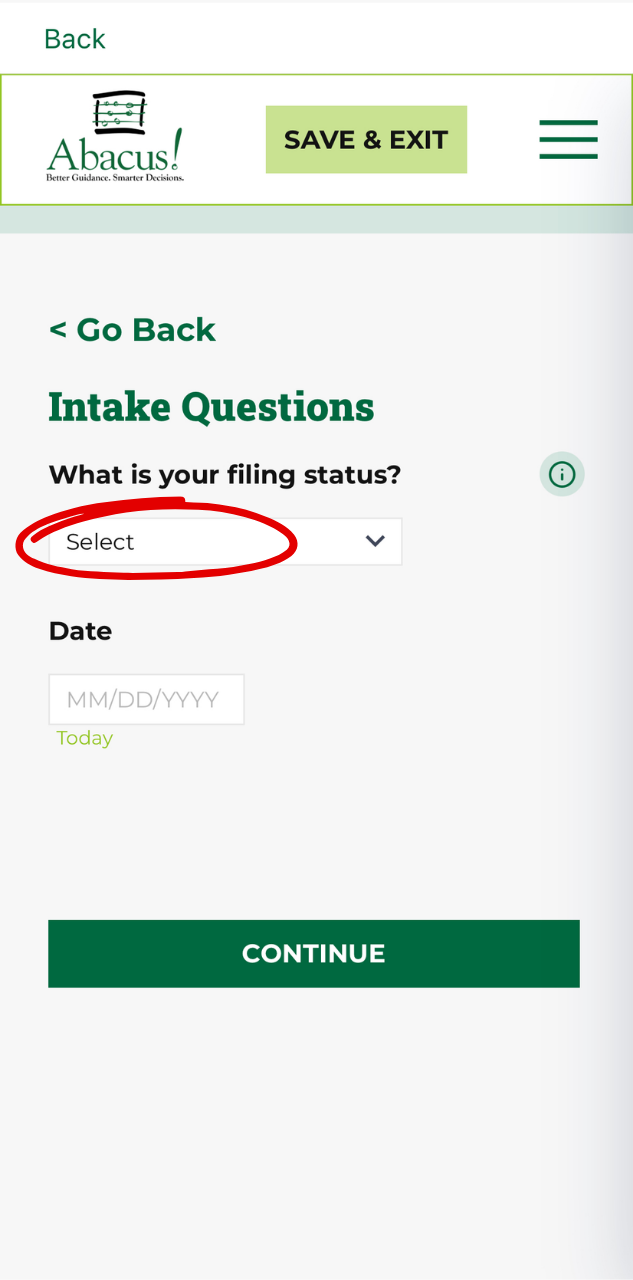The width and height of the screenshot is (633, 1280).
Task: Open the hamburger menu
Action: point(568,140)
